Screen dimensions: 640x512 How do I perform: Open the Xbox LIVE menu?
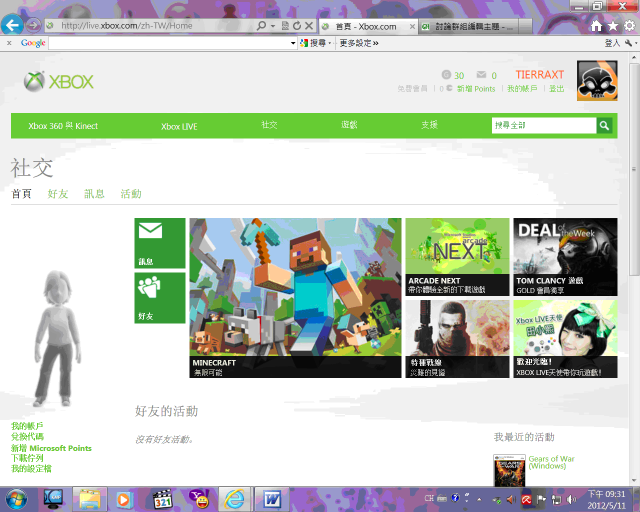coord(179,126)
